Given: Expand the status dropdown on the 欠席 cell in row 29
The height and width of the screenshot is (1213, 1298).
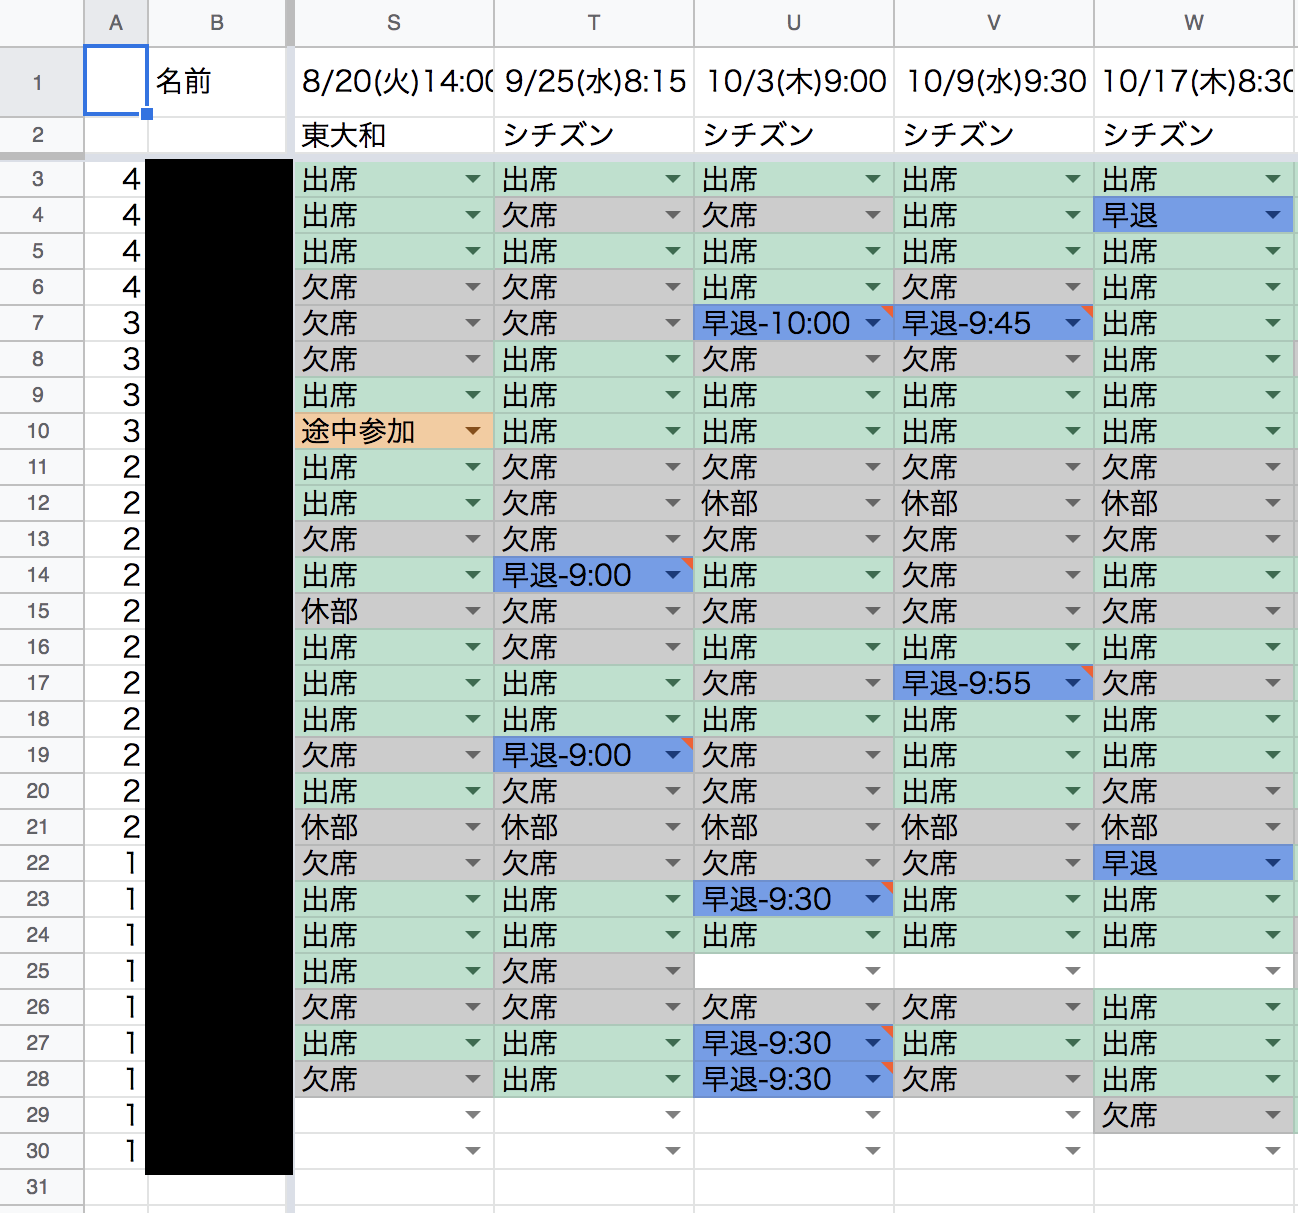Looking at the screenshot, I should tap(1273, 1115).
